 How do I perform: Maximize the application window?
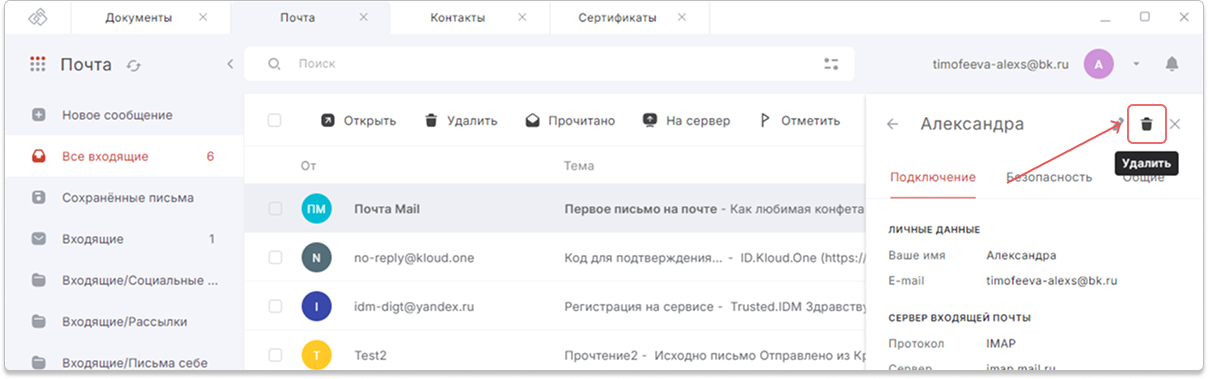(1145, 17)
